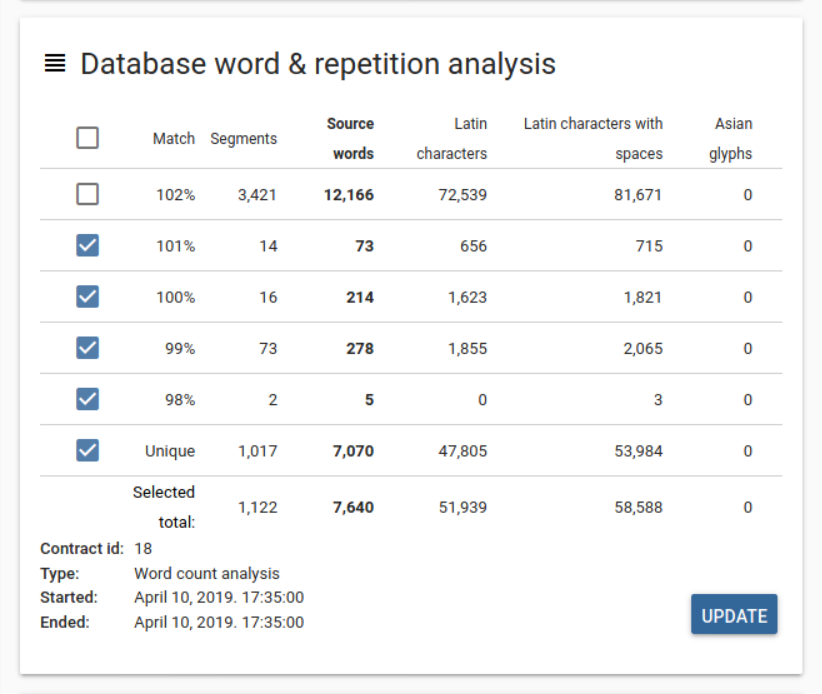This screenshot has width=822, height=694.
Task: Select the 51,939 total Latin characters value
Action: [x=463, y=507]
